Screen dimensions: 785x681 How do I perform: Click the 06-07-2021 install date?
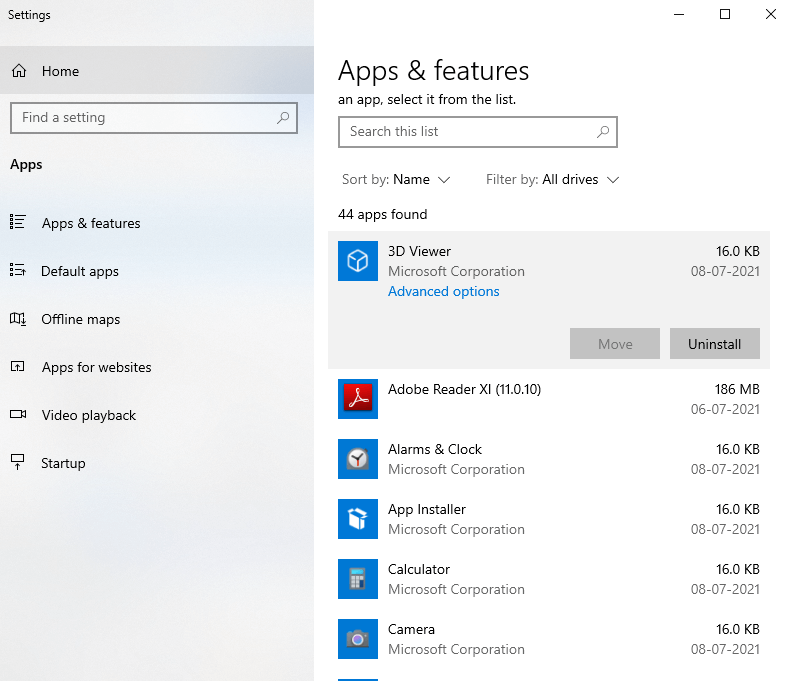[x=725, y=409]
